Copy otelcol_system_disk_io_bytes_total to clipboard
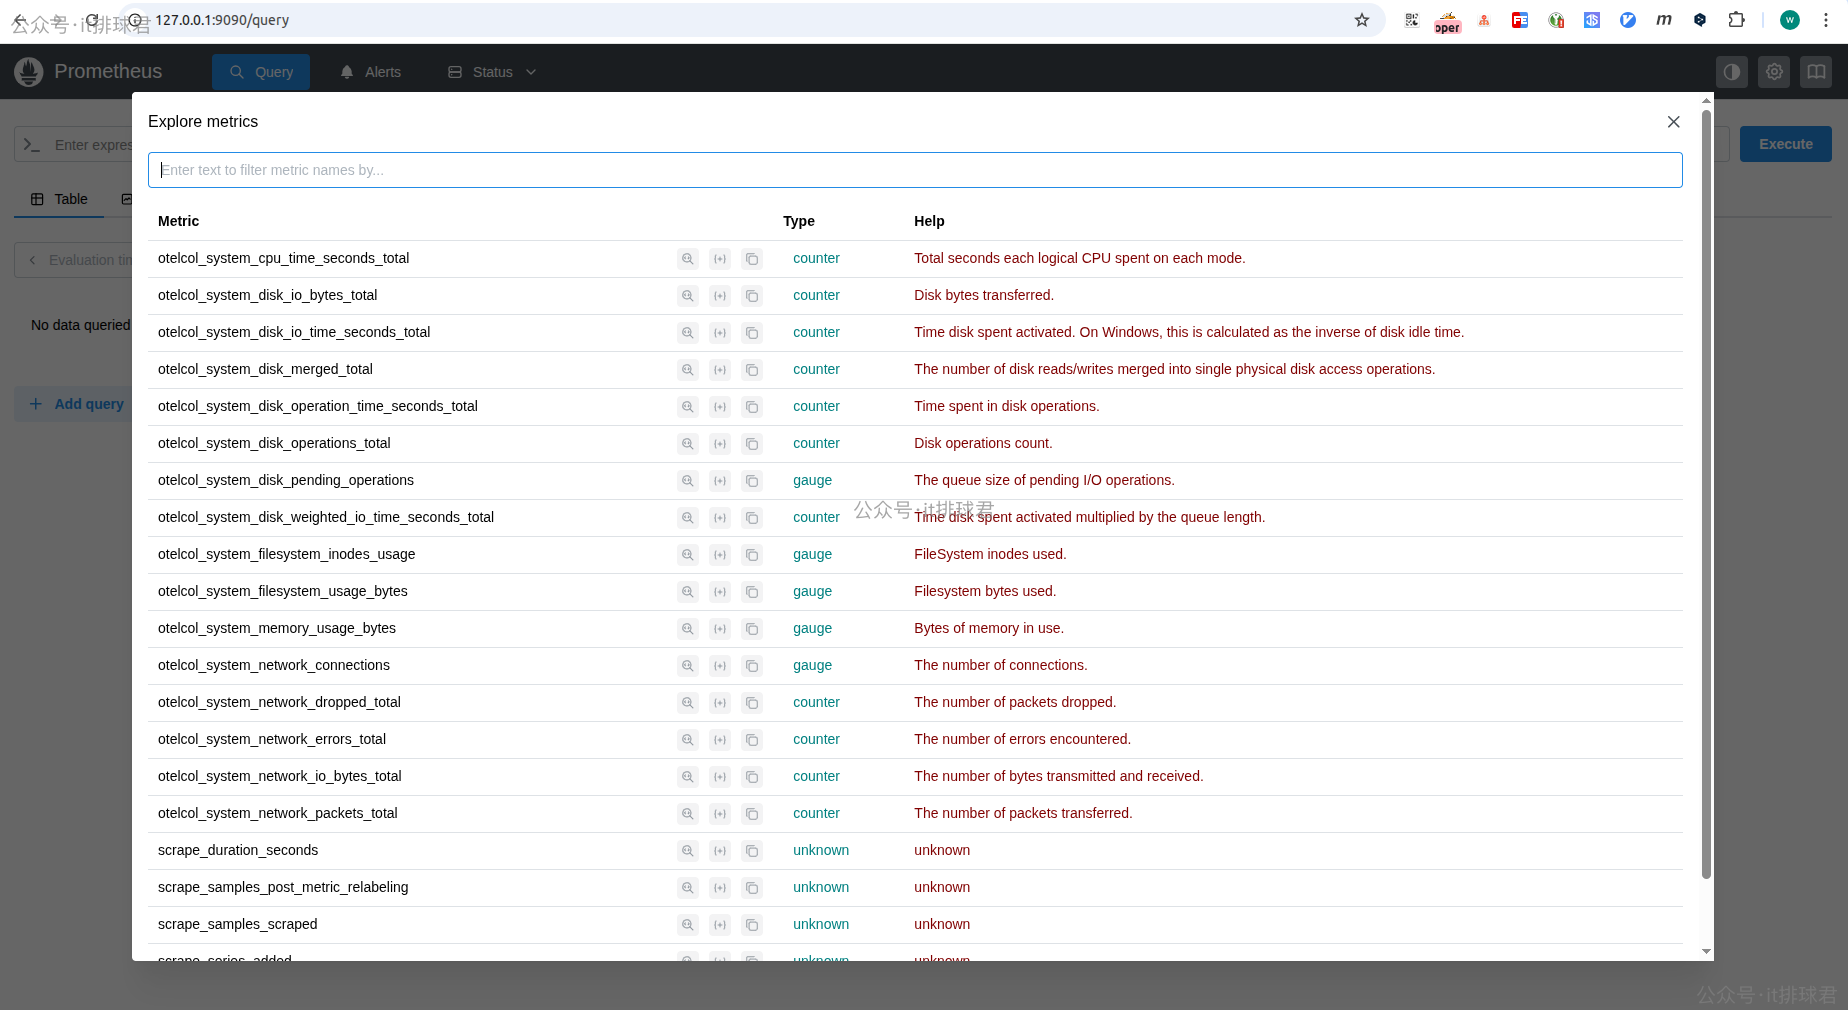 (752, 296)
